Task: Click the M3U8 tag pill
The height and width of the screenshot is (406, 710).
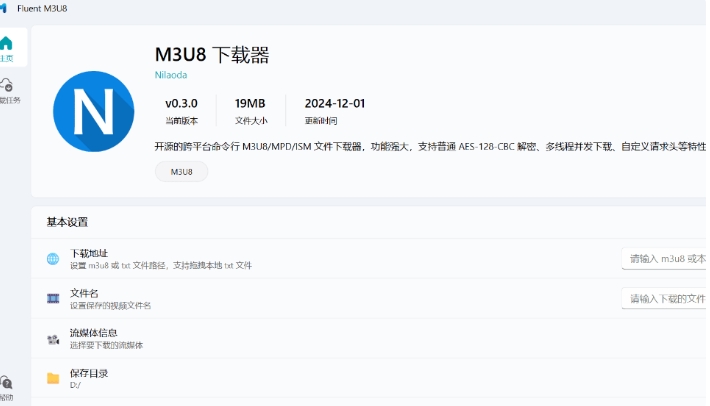Action: coord(182,172)
